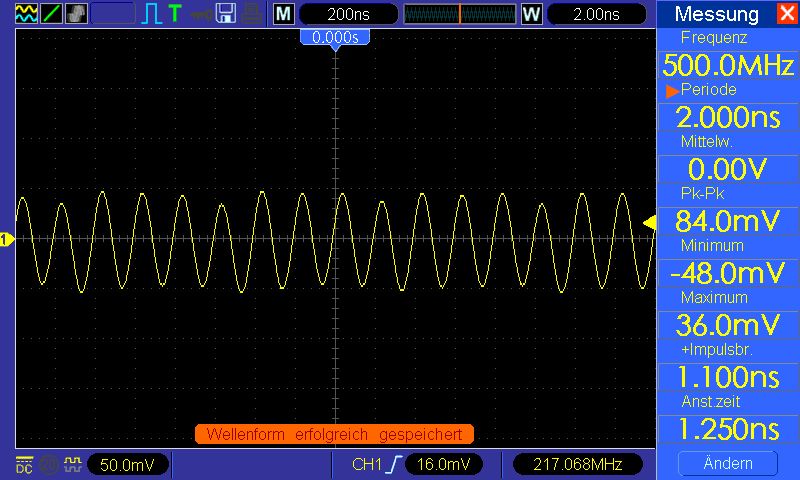Select the Anst.zeit measurement label

711,401
